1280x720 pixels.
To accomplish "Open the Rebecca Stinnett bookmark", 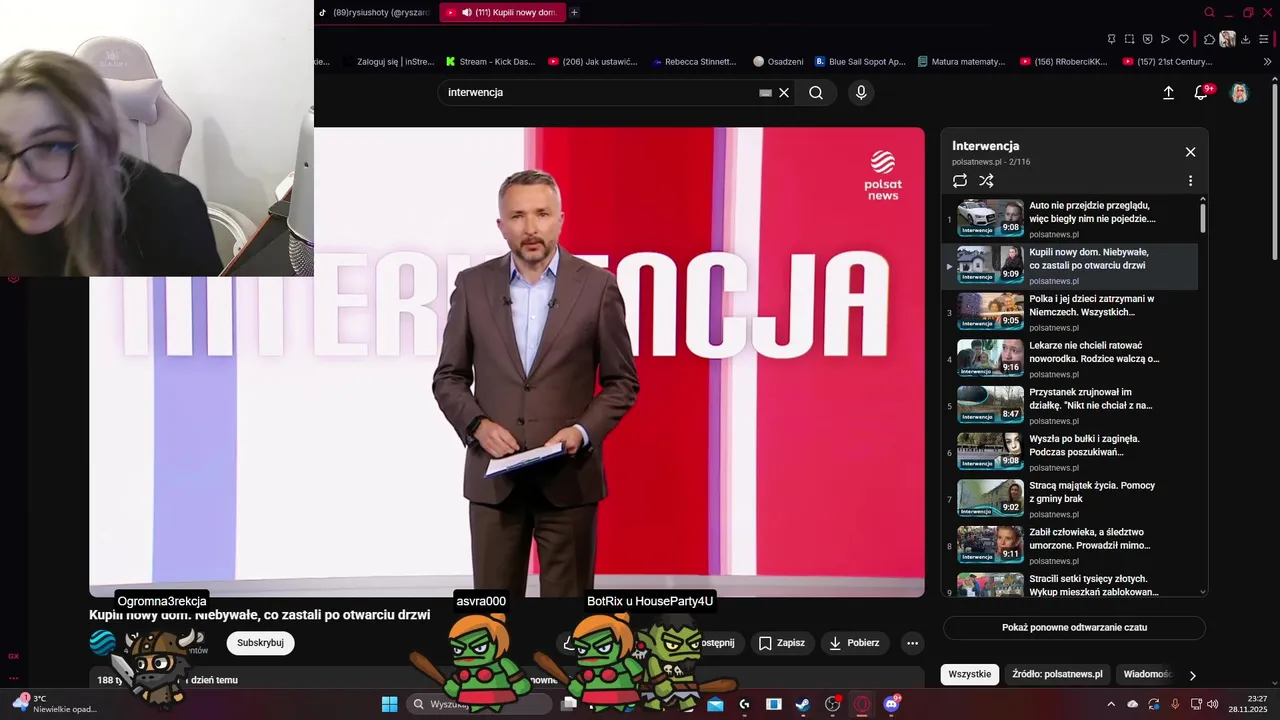I will coord(693,61).
